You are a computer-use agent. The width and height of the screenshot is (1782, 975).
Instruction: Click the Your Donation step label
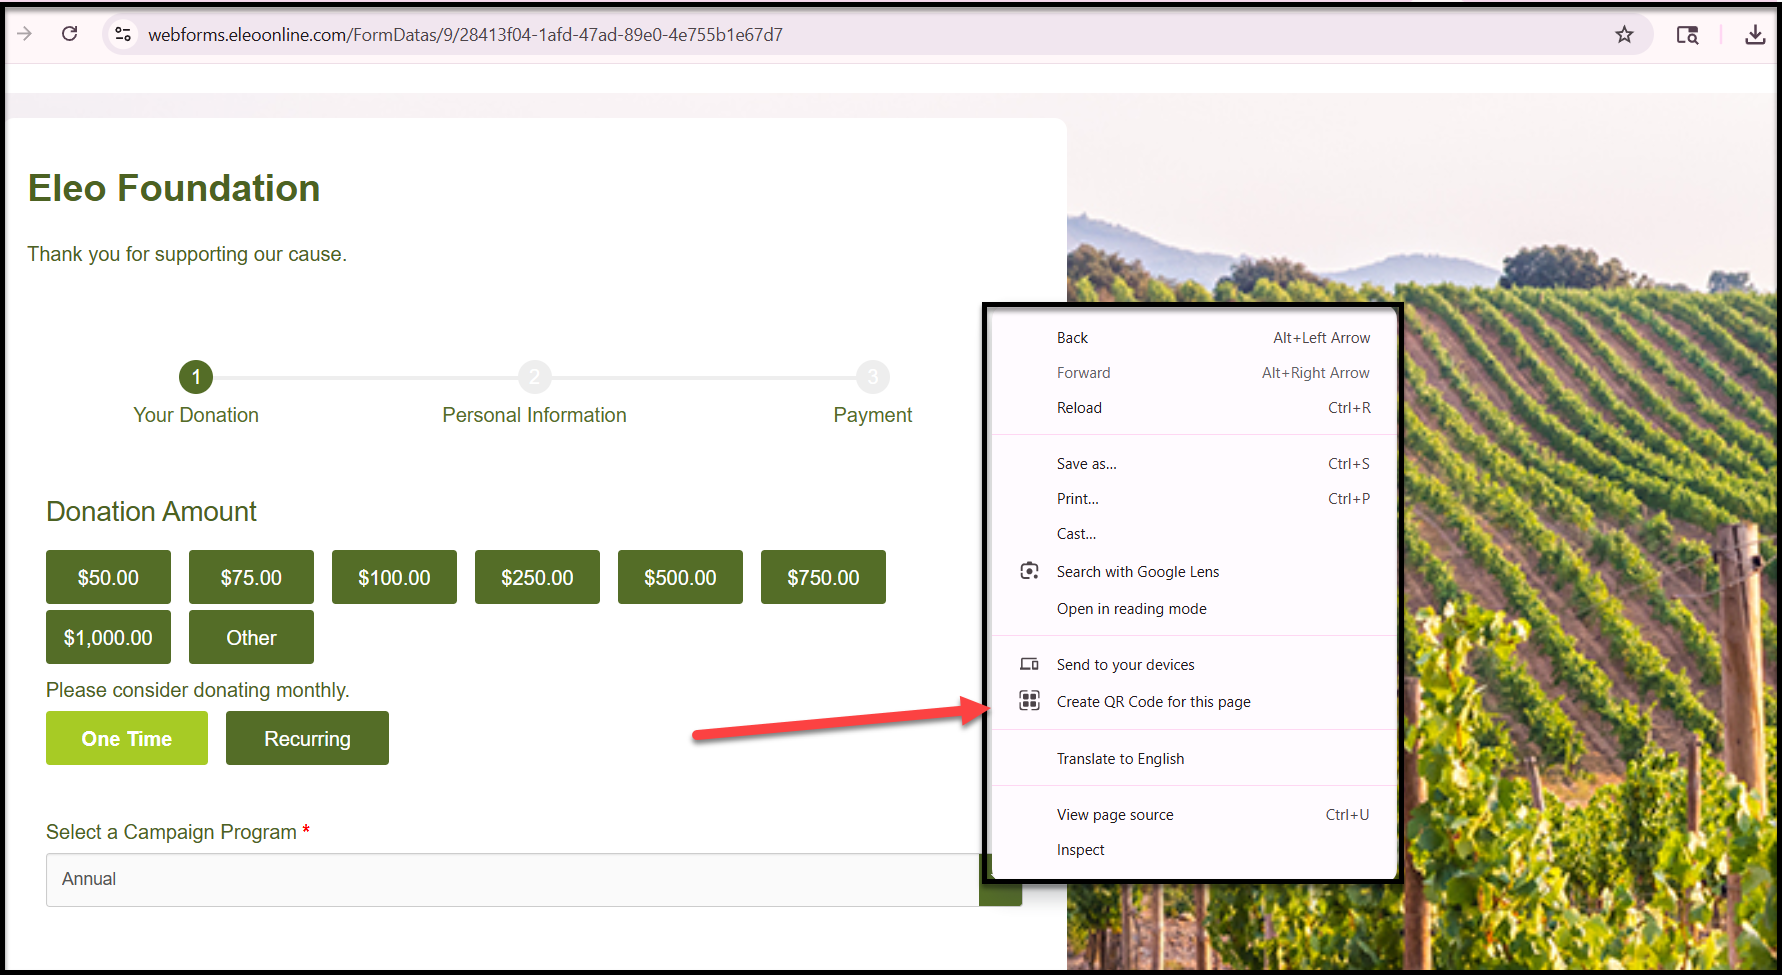click(x=196, y=415)
